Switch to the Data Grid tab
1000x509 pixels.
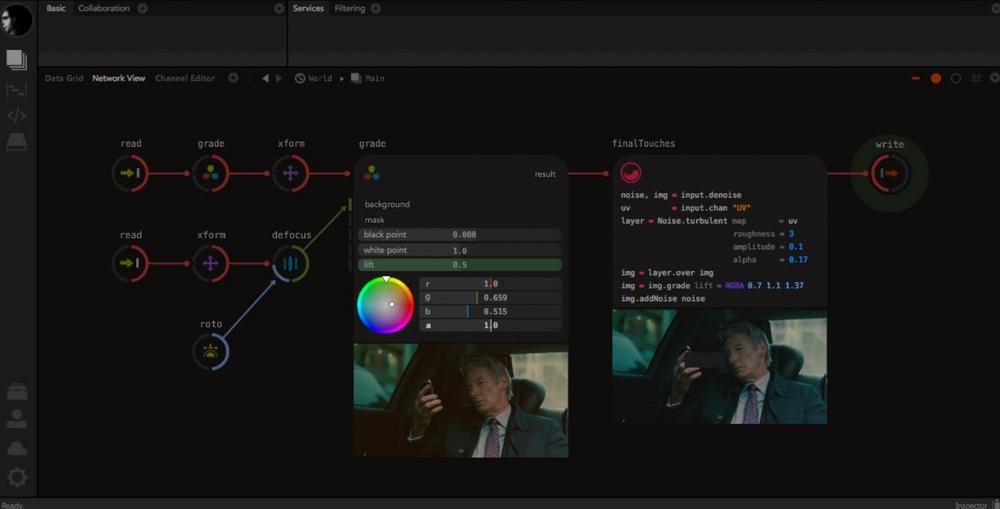(64, 78)
